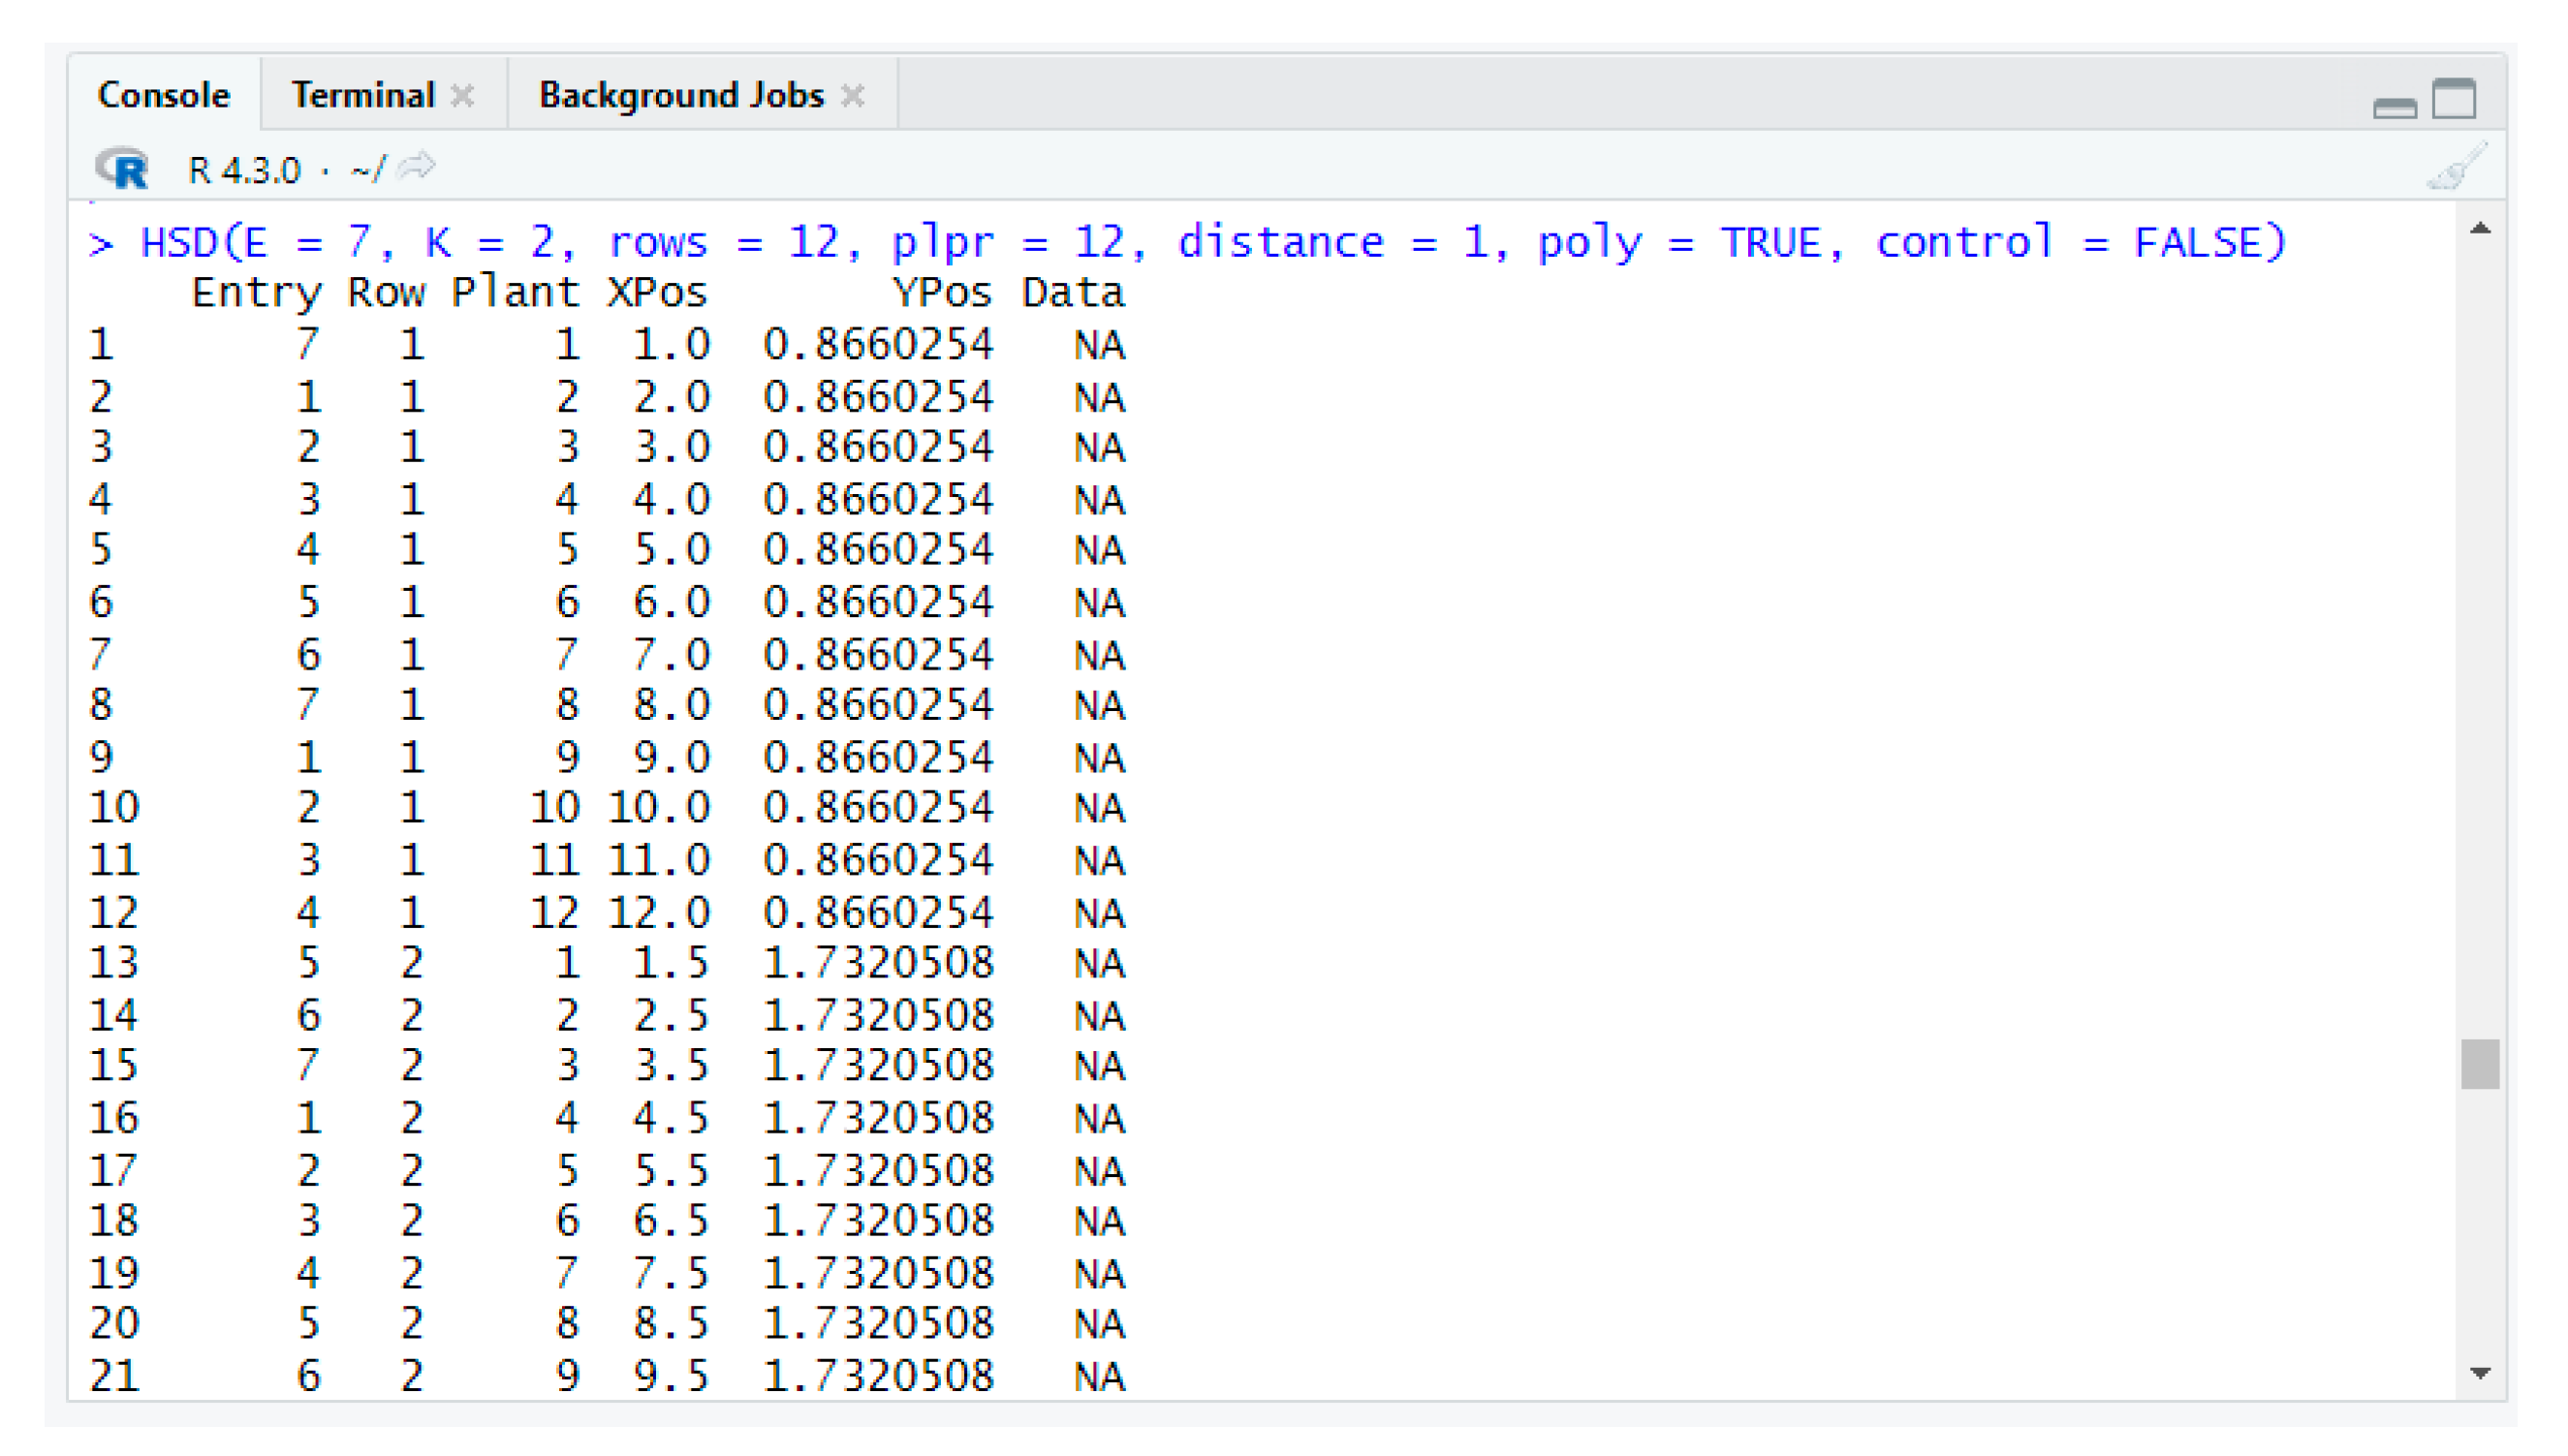Switch to Background Jobs tab
Screen dimensions: 2568x1456
680,95
